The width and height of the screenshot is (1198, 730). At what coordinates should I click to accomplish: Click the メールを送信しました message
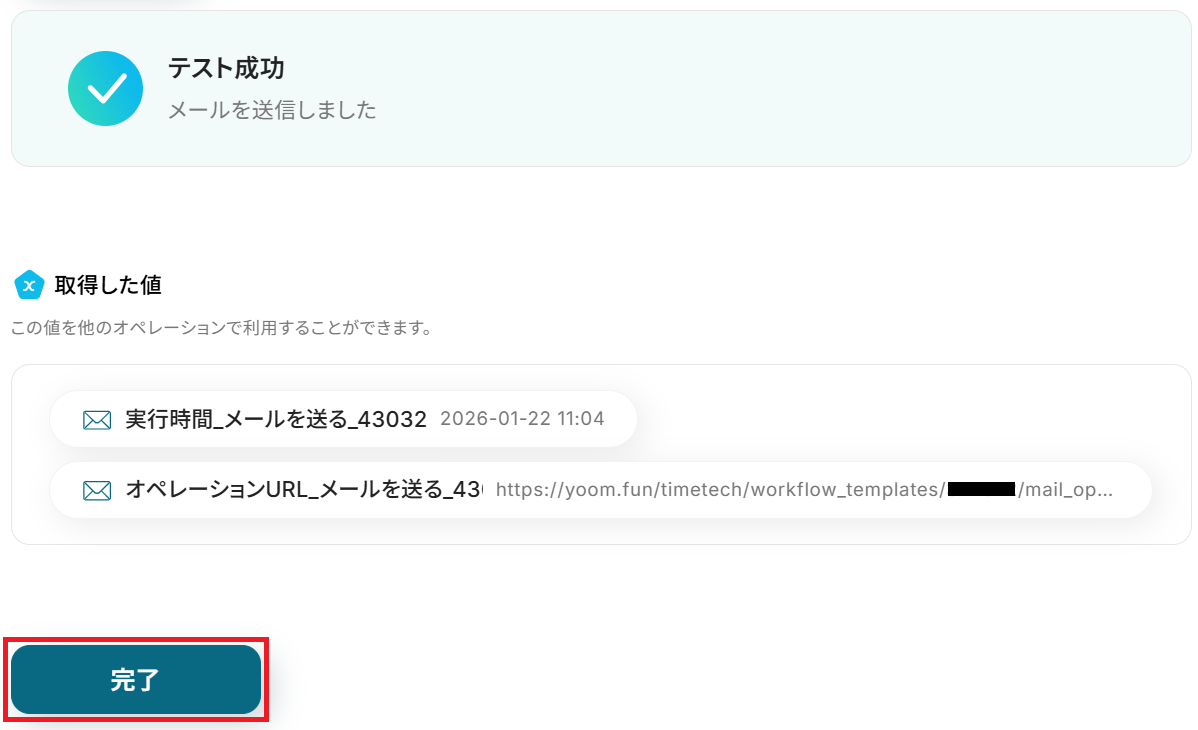coord(272,110)
